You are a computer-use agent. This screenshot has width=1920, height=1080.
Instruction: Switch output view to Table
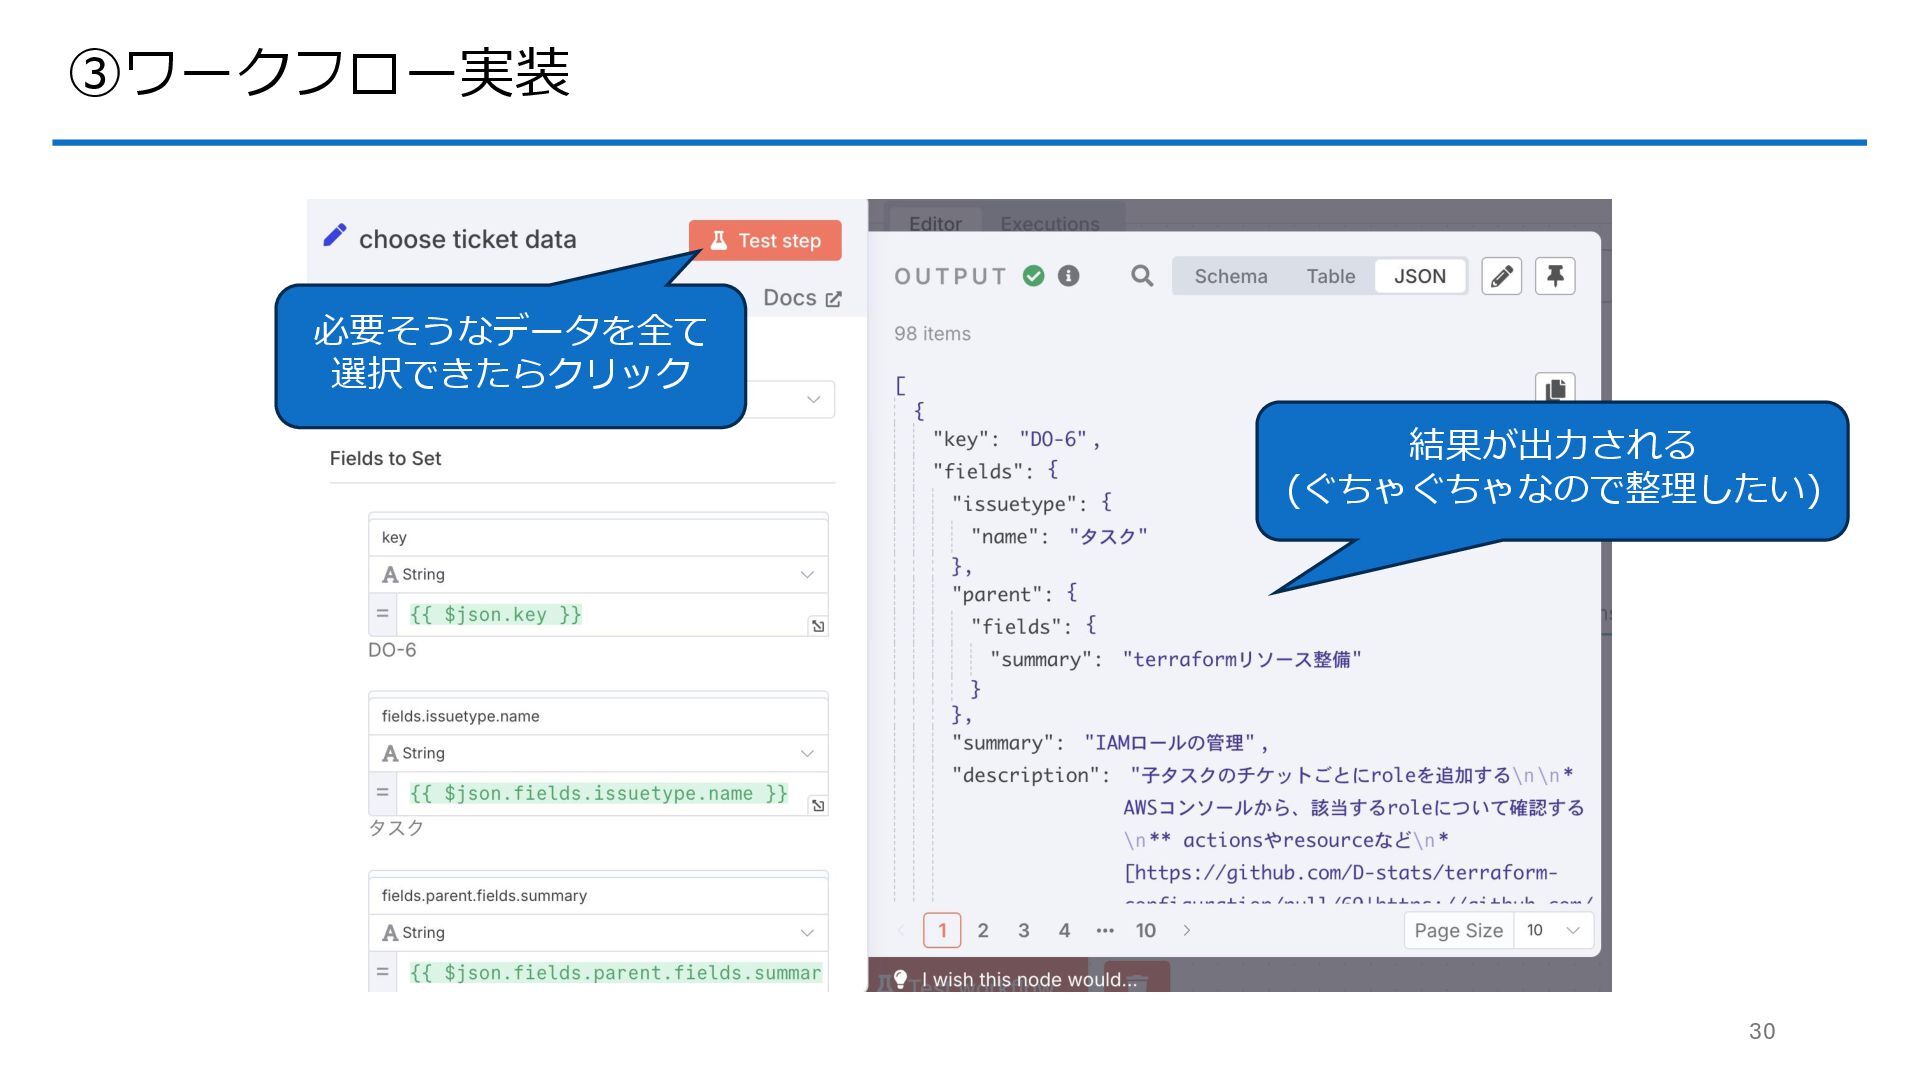point(1331,277)
